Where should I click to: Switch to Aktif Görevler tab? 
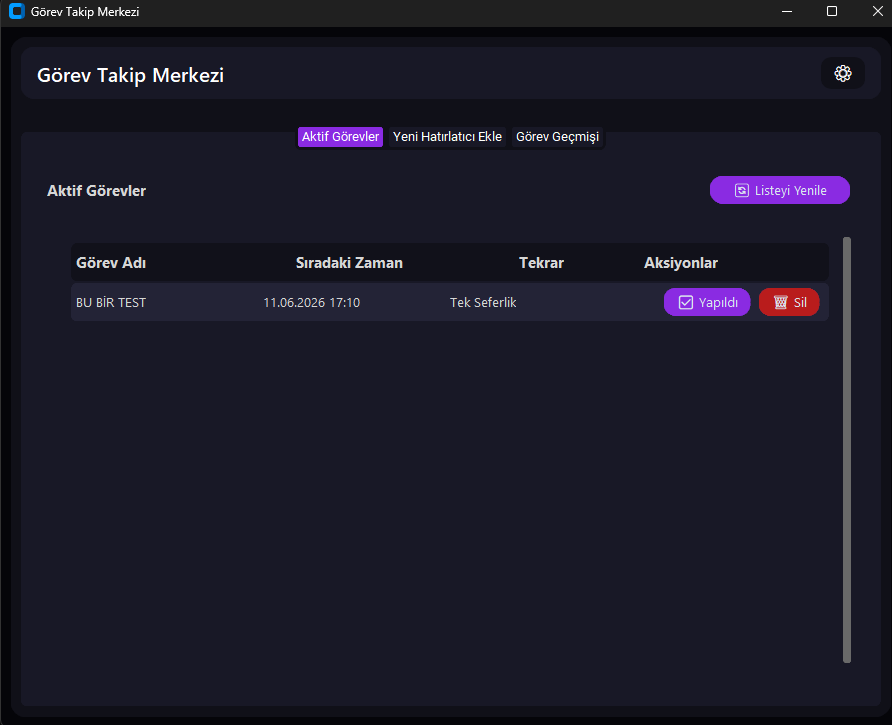[340, 137]
